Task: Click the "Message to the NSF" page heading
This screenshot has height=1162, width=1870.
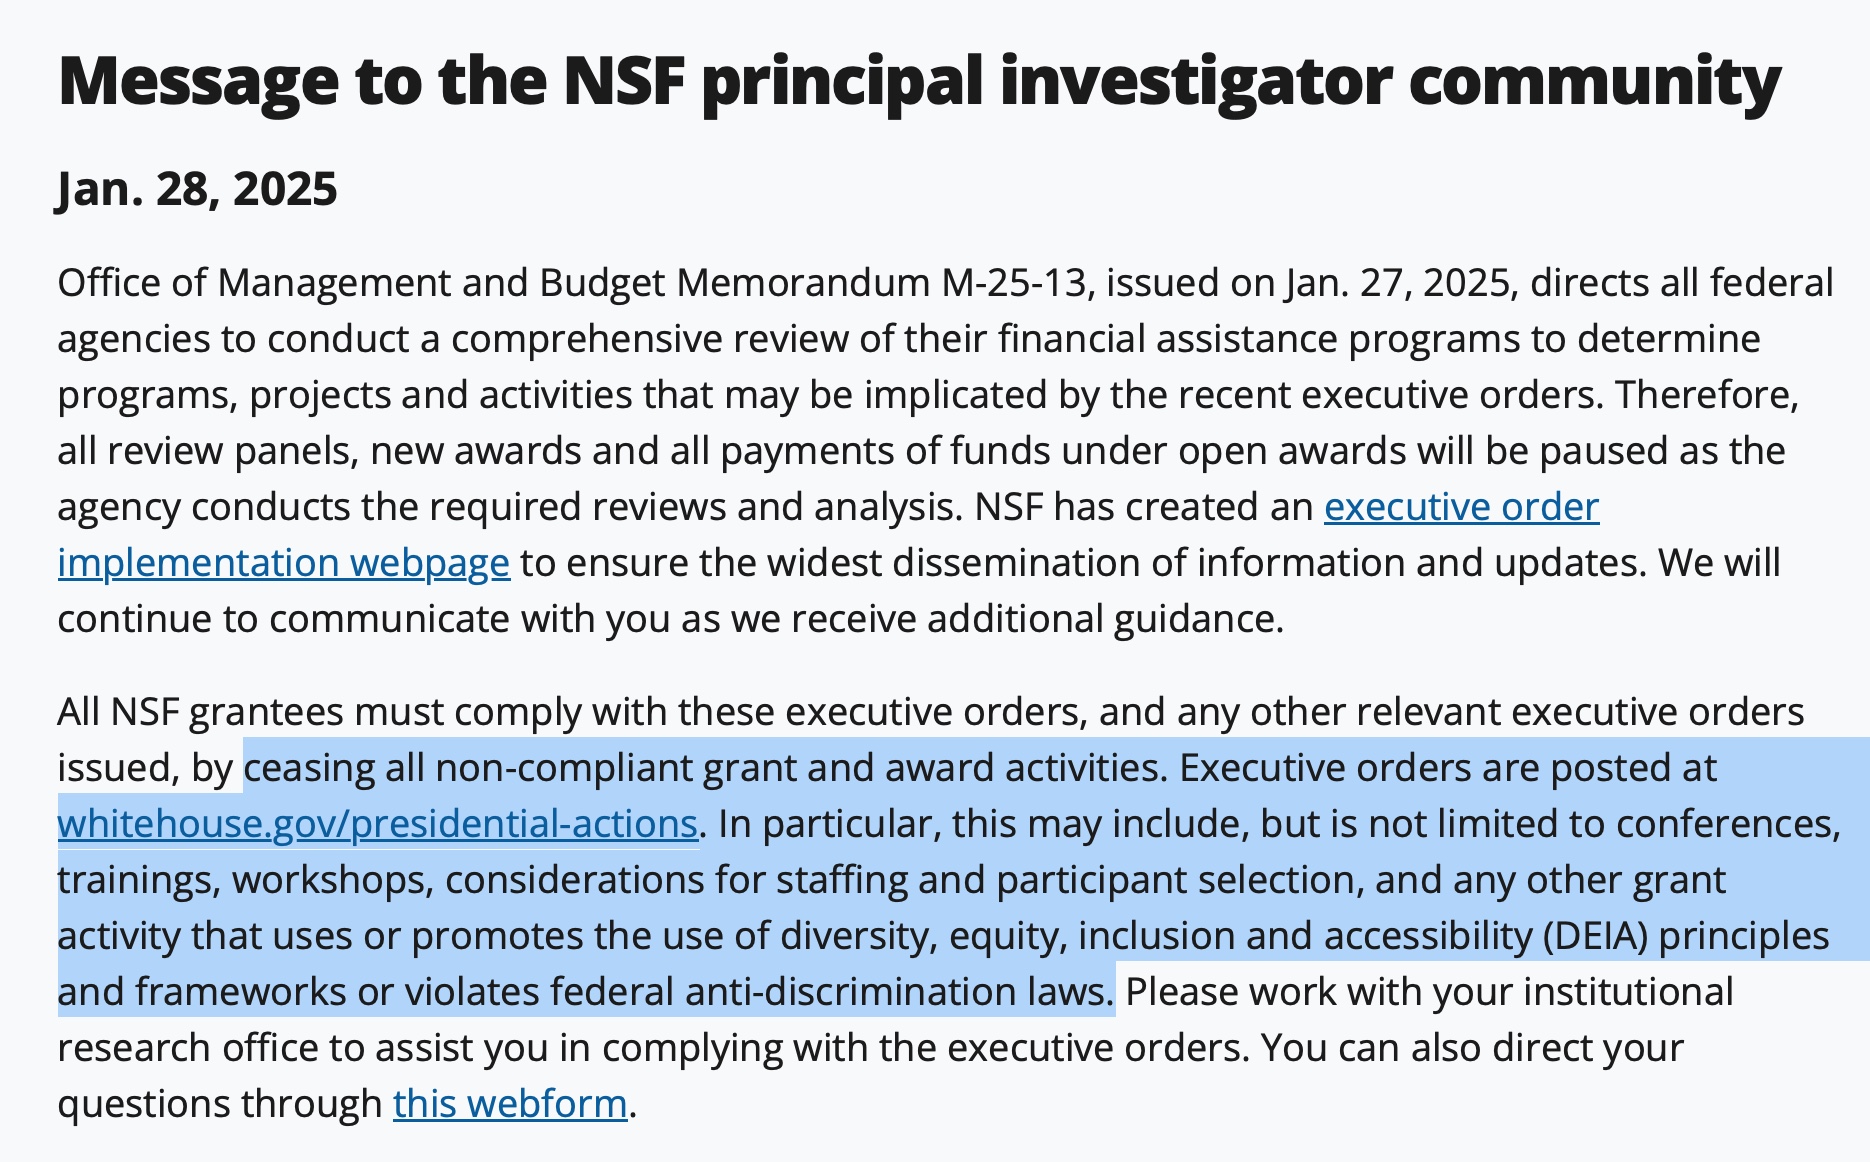Action: point(918,80)
